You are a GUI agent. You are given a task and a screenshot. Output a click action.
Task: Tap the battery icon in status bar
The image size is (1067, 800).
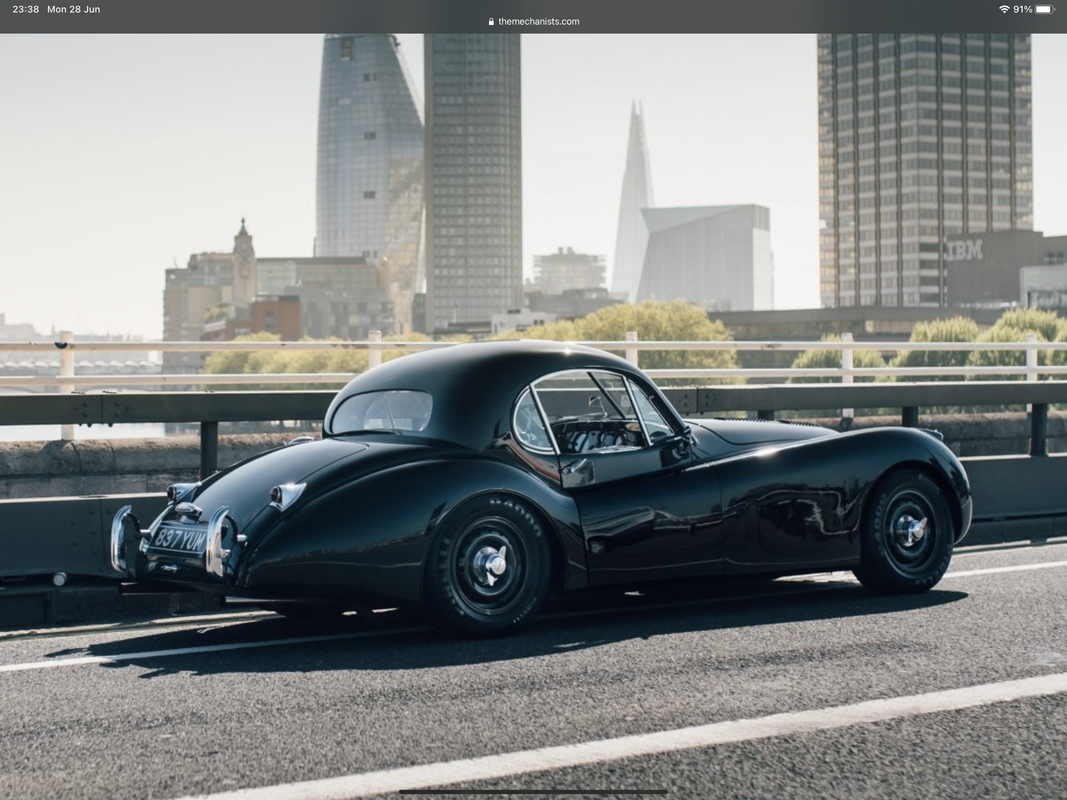coord(1045,9)
